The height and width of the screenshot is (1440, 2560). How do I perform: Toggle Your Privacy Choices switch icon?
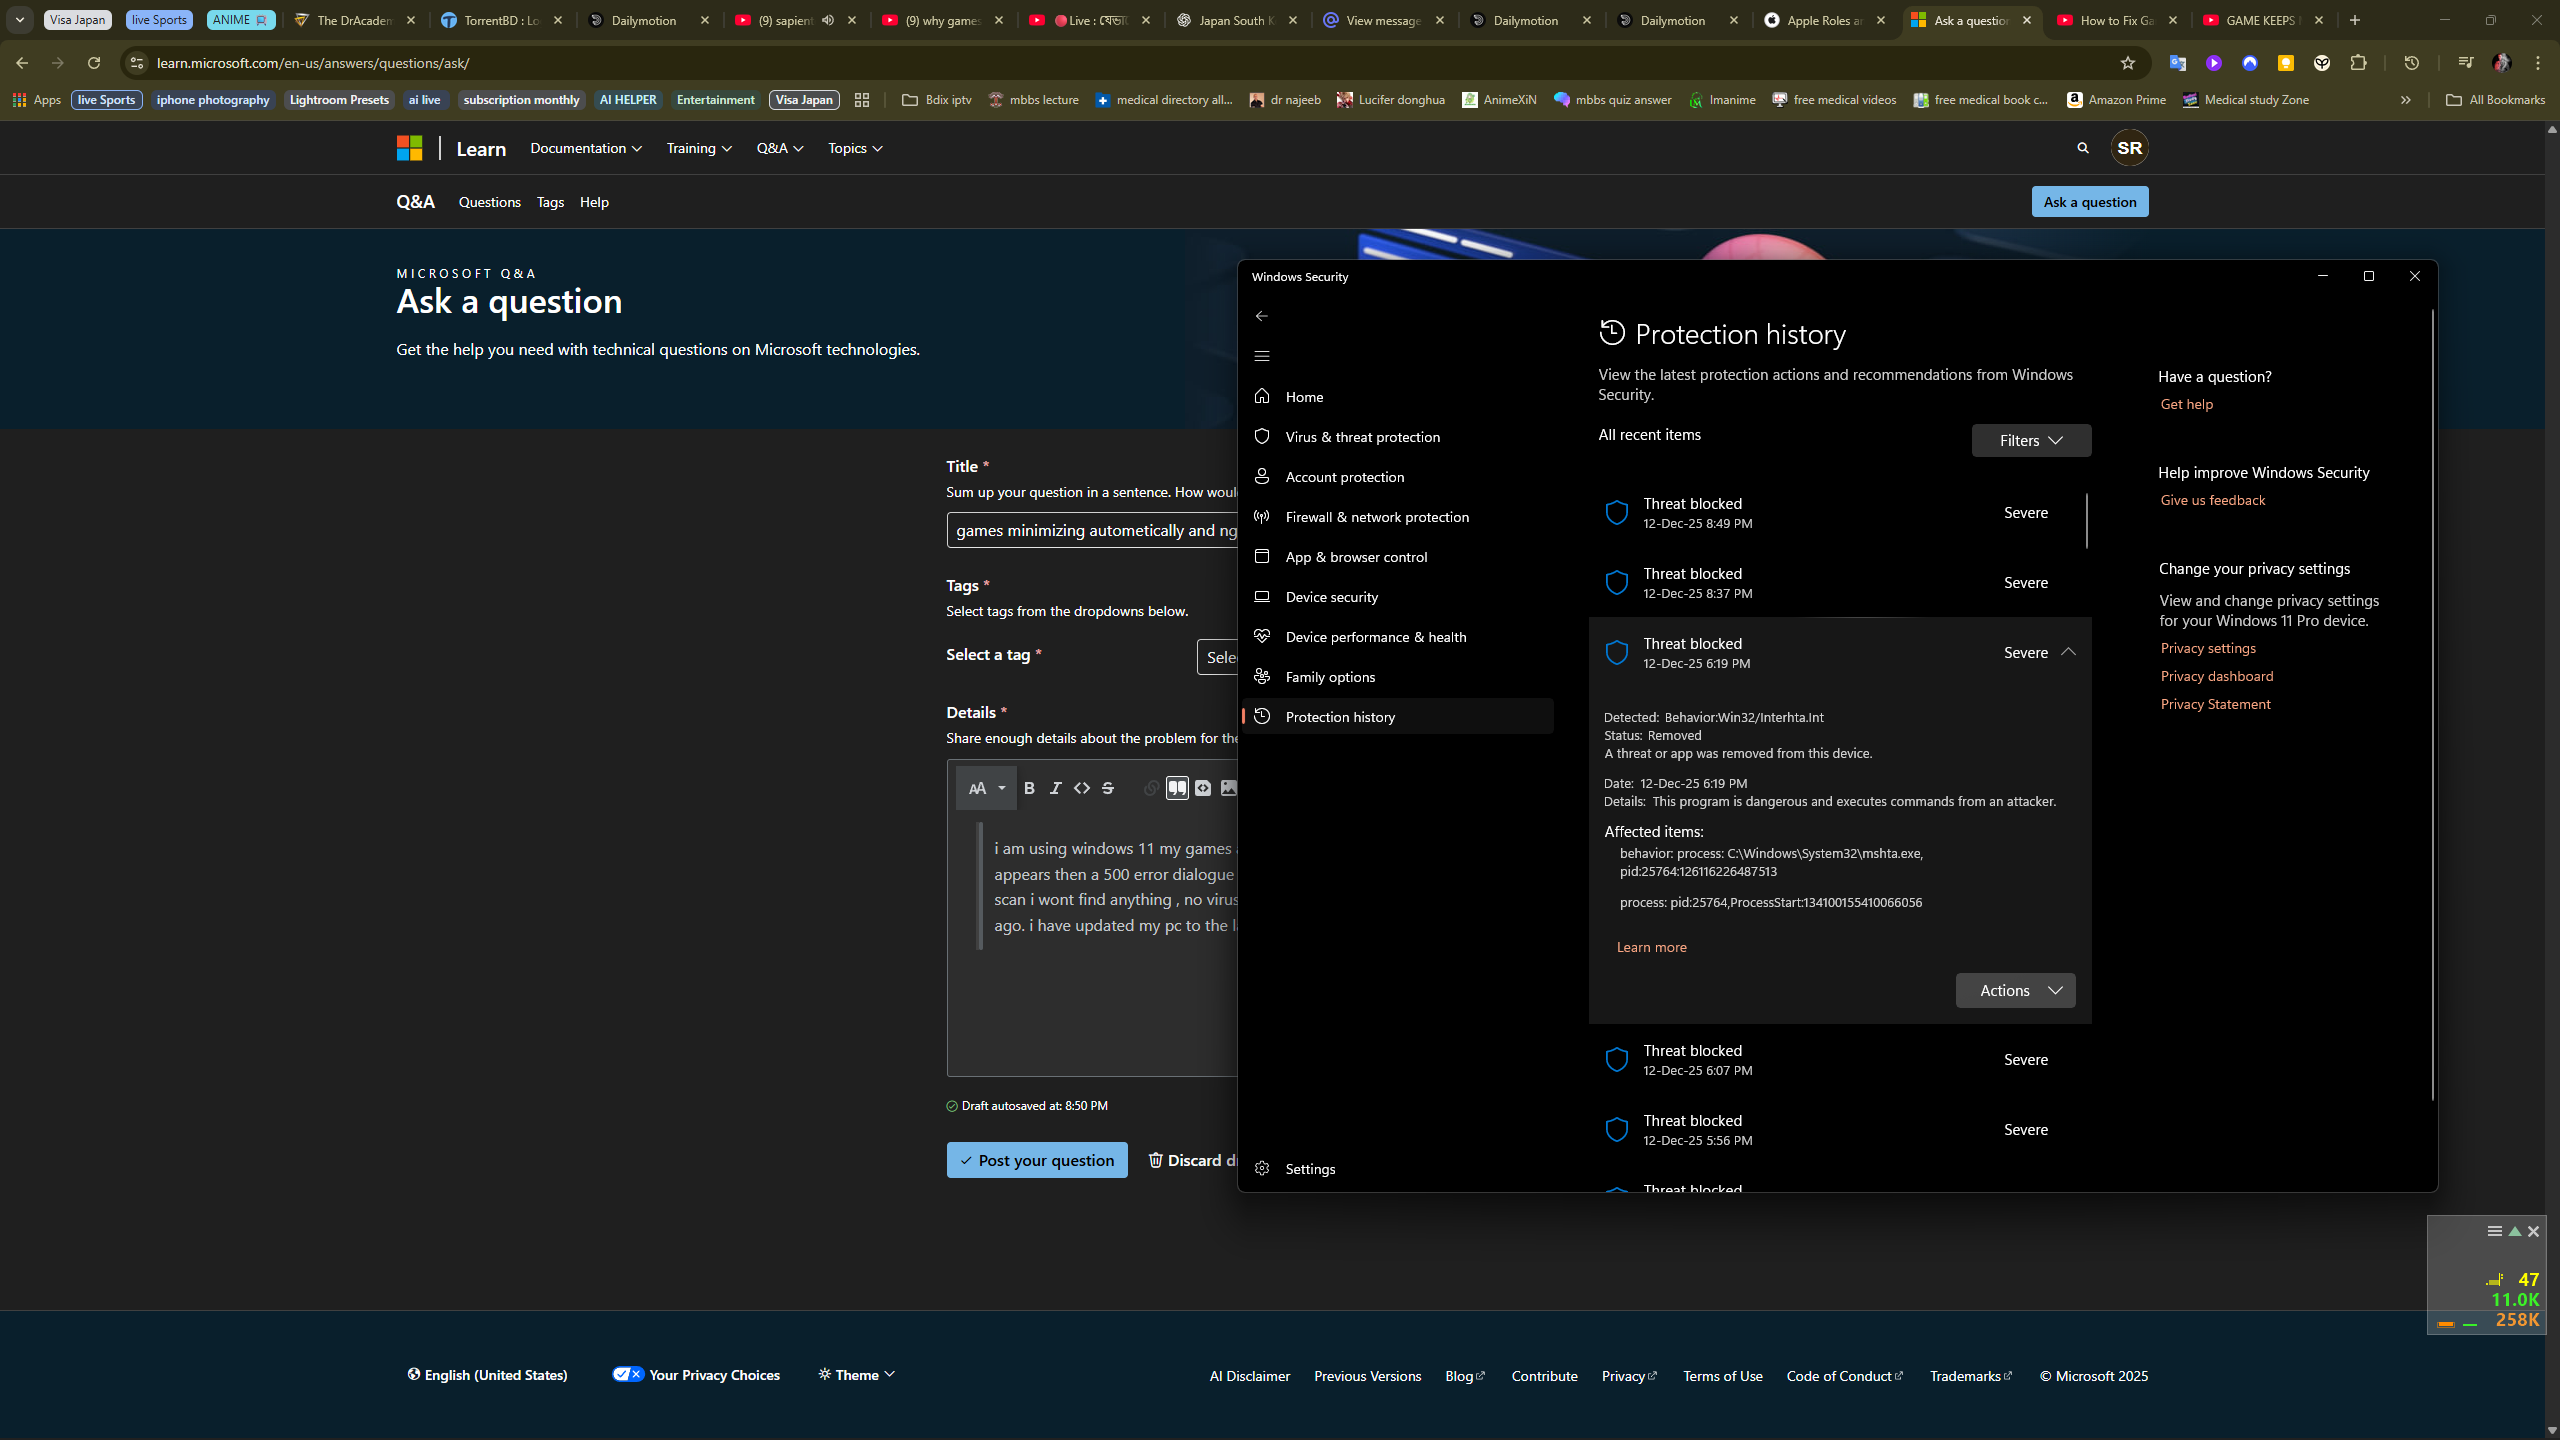tap(627, 1374)
